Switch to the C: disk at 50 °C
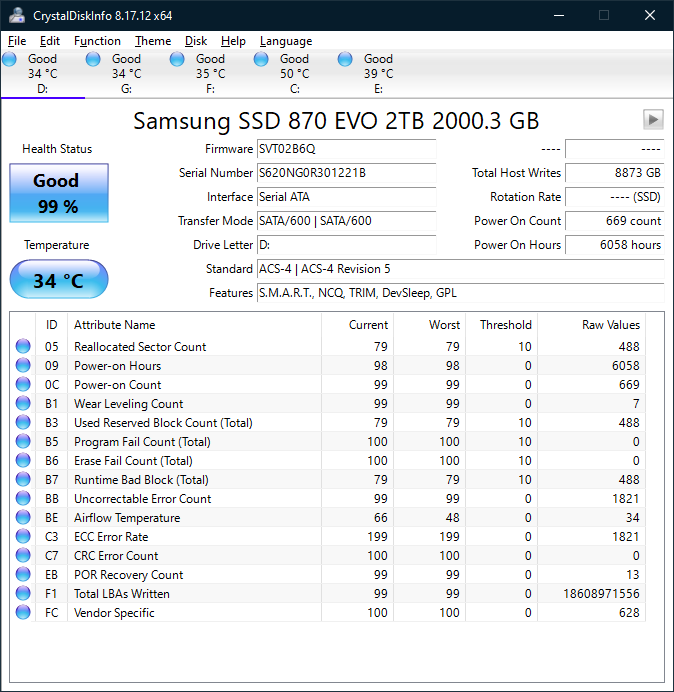Screen dimensions: 674x692 click(294, 74)
